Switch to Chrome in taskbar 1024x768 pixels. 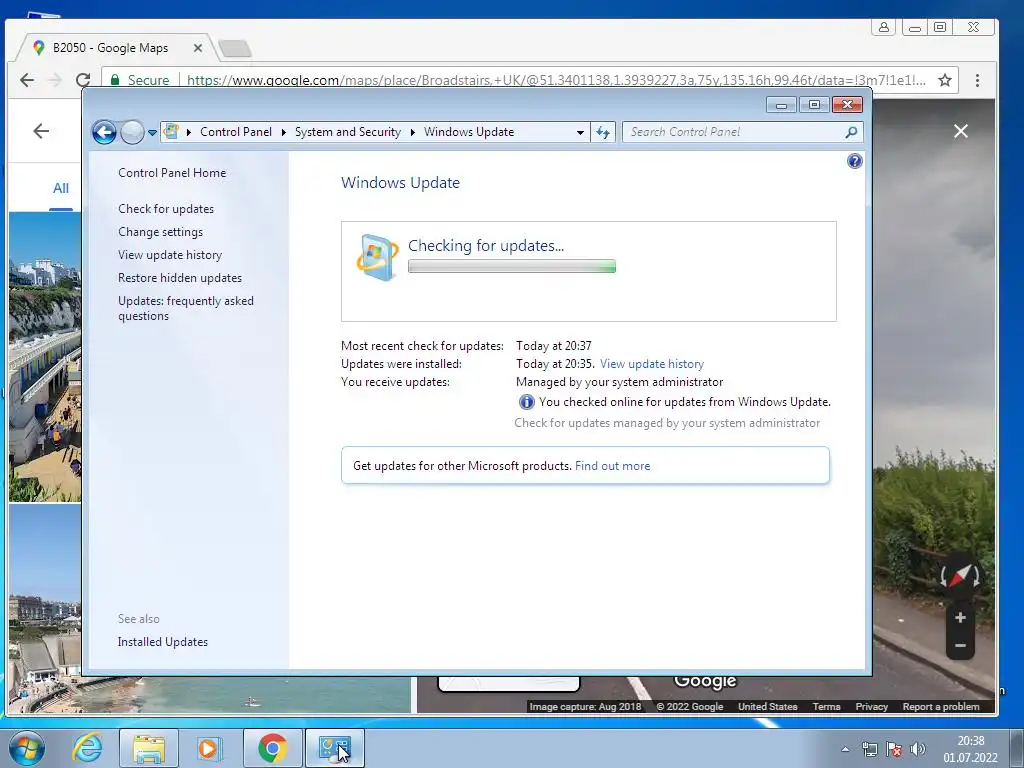click(x=272, y=748)
